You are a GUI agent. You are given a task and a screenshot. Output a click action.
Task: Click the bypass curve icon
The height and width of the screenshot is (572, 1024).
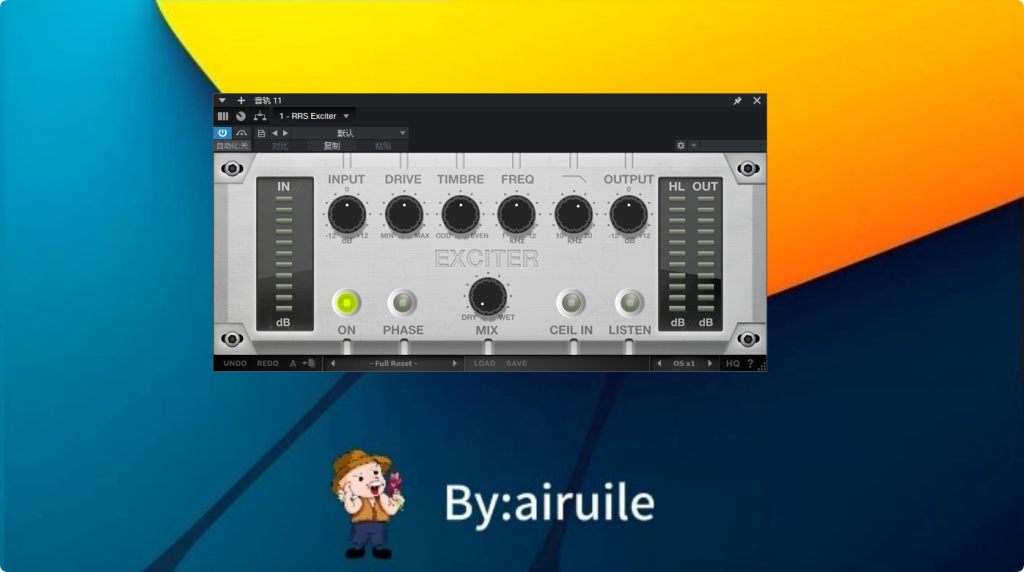coord(242,133)
